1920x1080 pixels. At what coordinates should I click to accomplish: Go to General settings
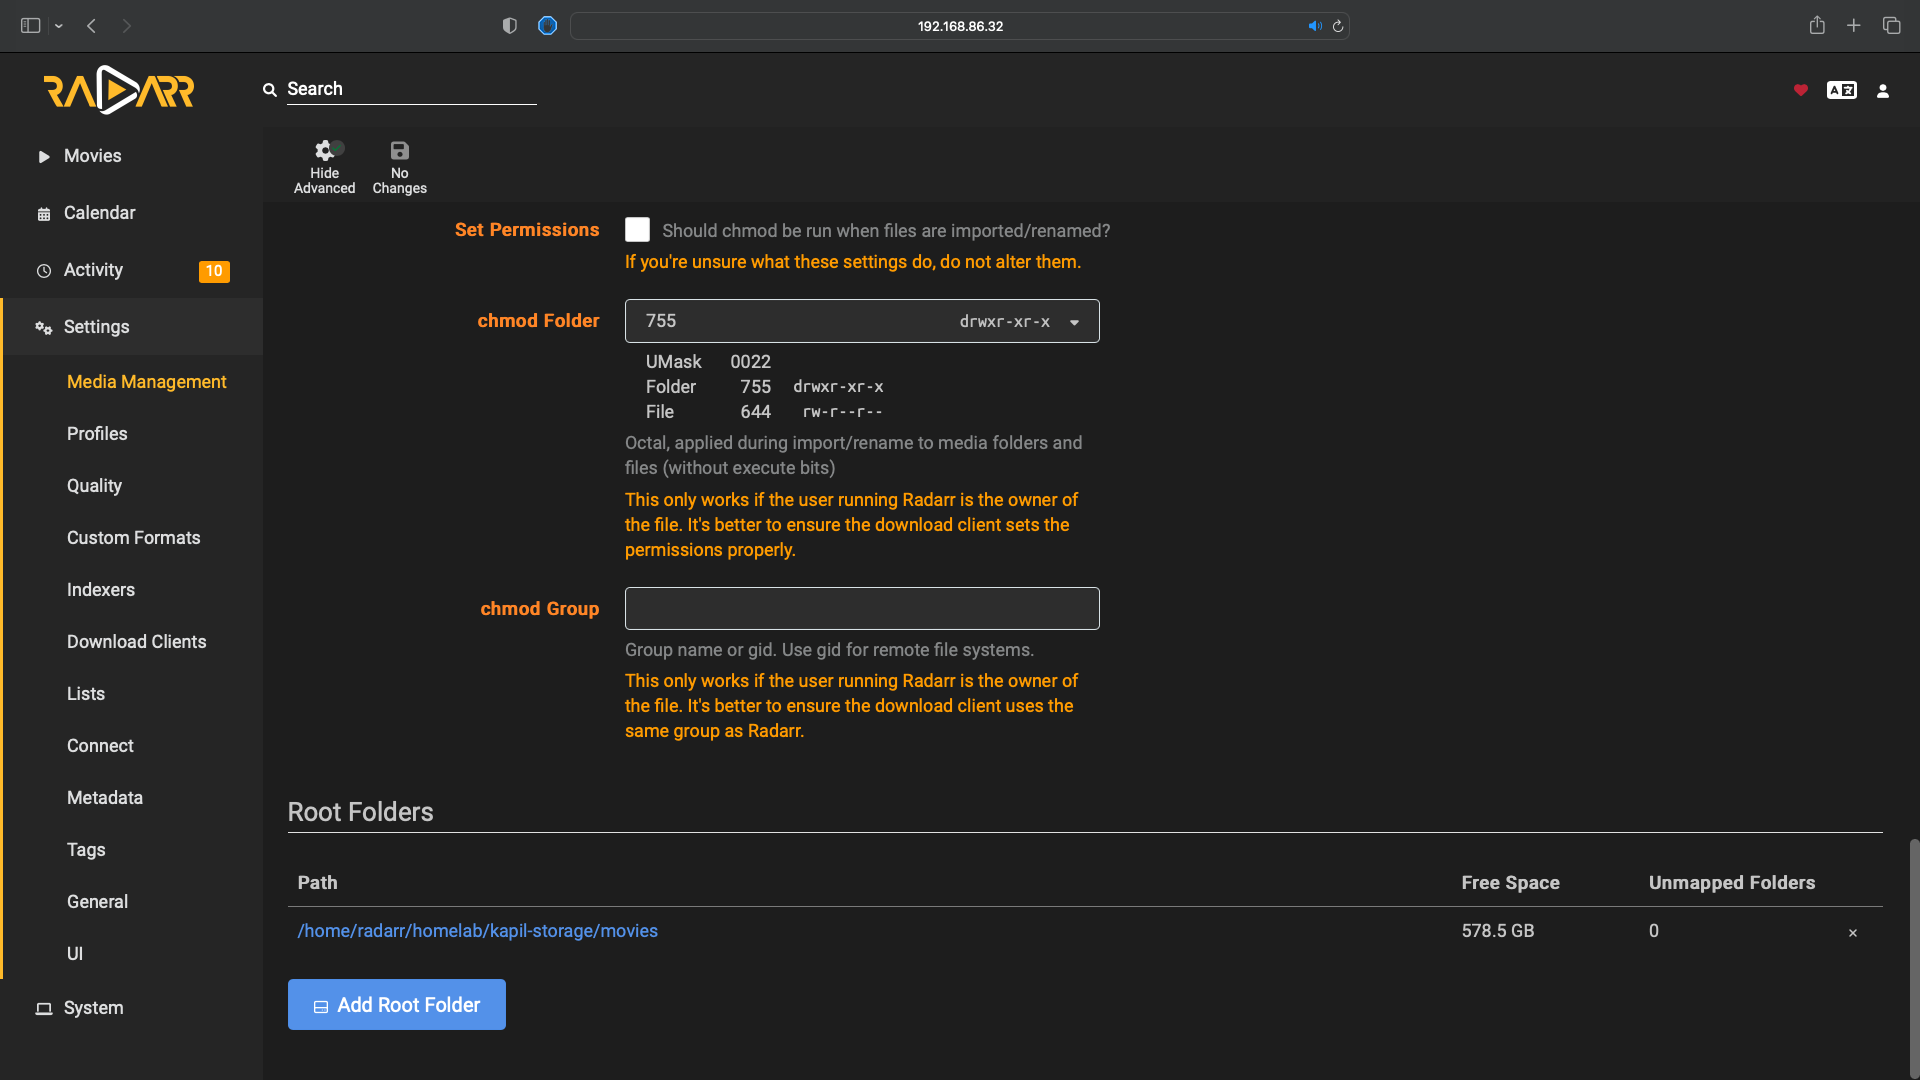(x=97, y=902)
